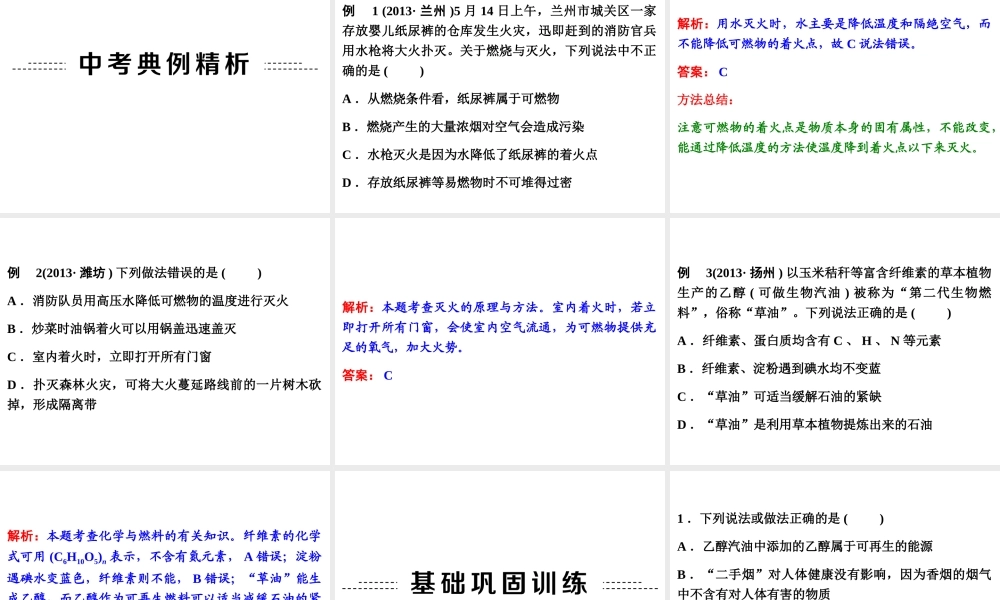Click the 解析 text 用水灭火时
Screen dimensions: 1000x600
834,34
